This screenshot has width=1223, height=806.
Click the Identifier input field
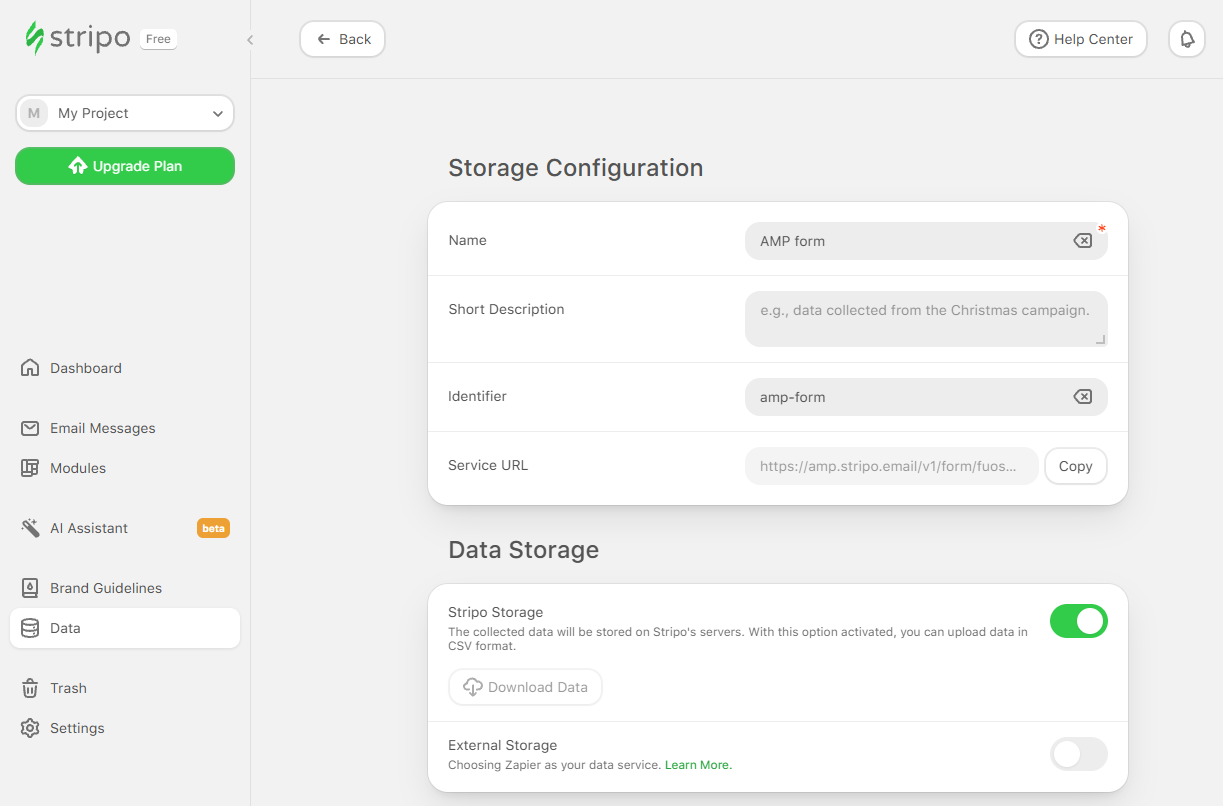pyautogui.click(x=926, y=397)
